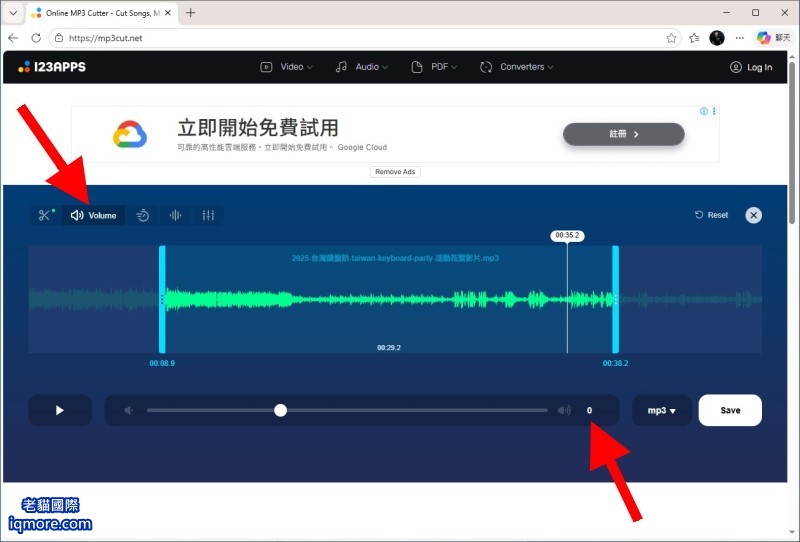Open the mp3 format dropdown
The image size is (800, 542).
click(662, 410)
